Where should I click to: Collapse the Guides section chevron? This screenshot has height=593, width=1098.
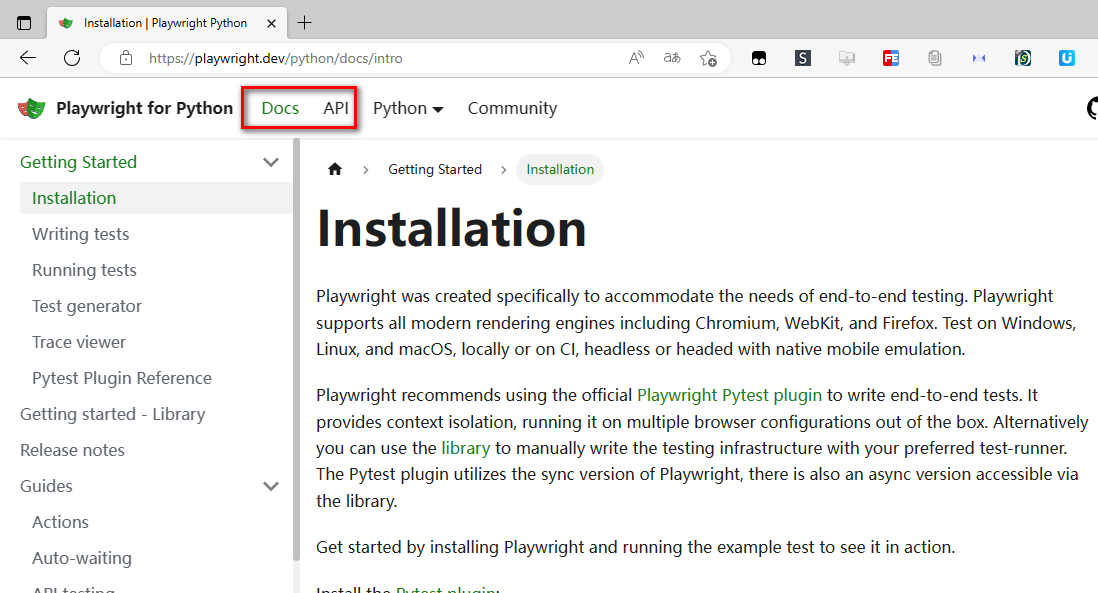point(271,486)
